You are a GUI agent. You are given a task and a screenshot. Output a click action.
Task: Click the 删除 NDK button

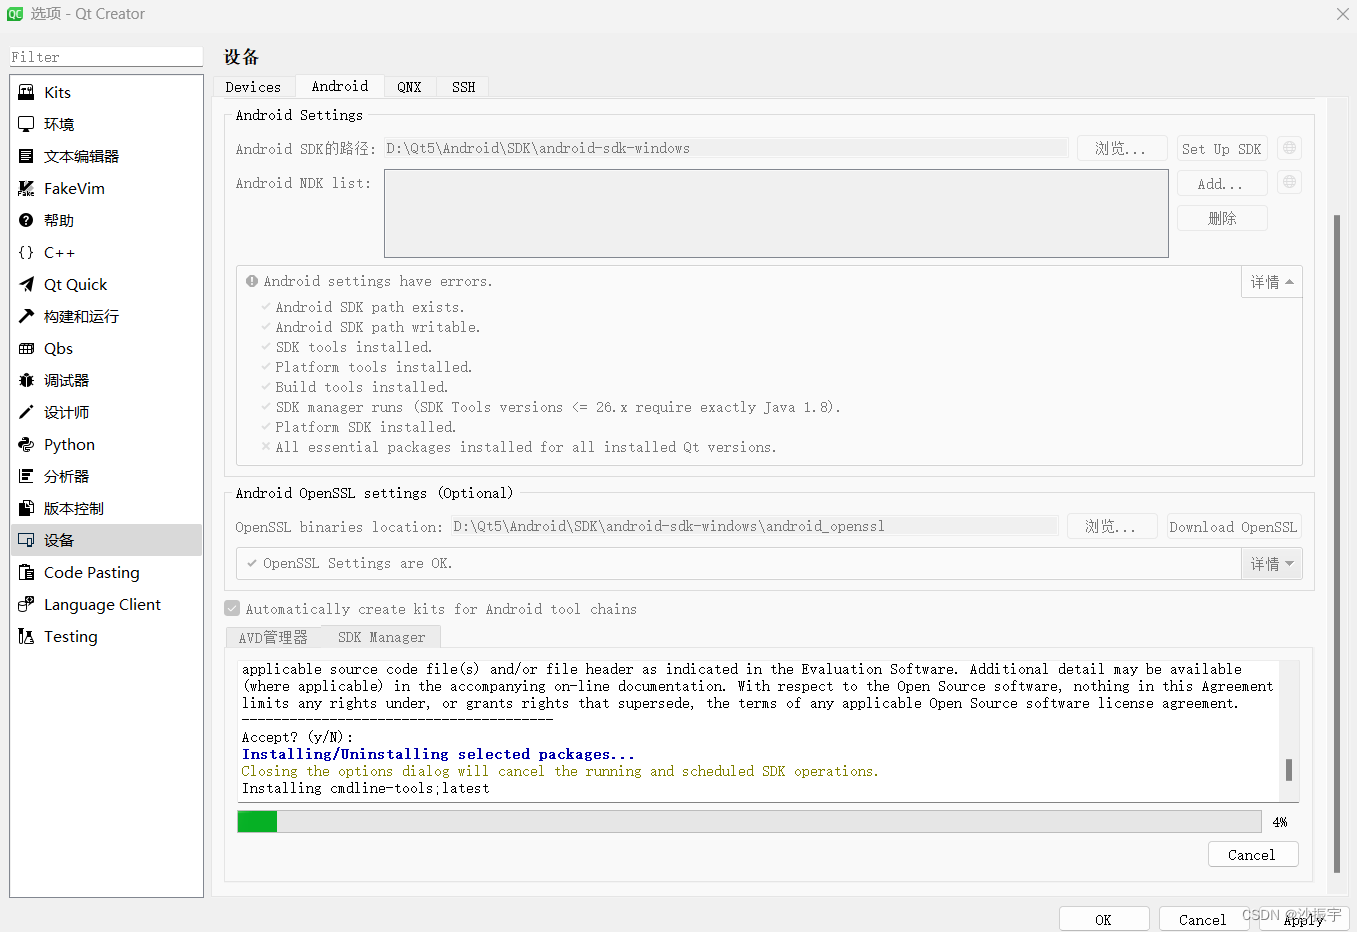[x=1222, y=218]
